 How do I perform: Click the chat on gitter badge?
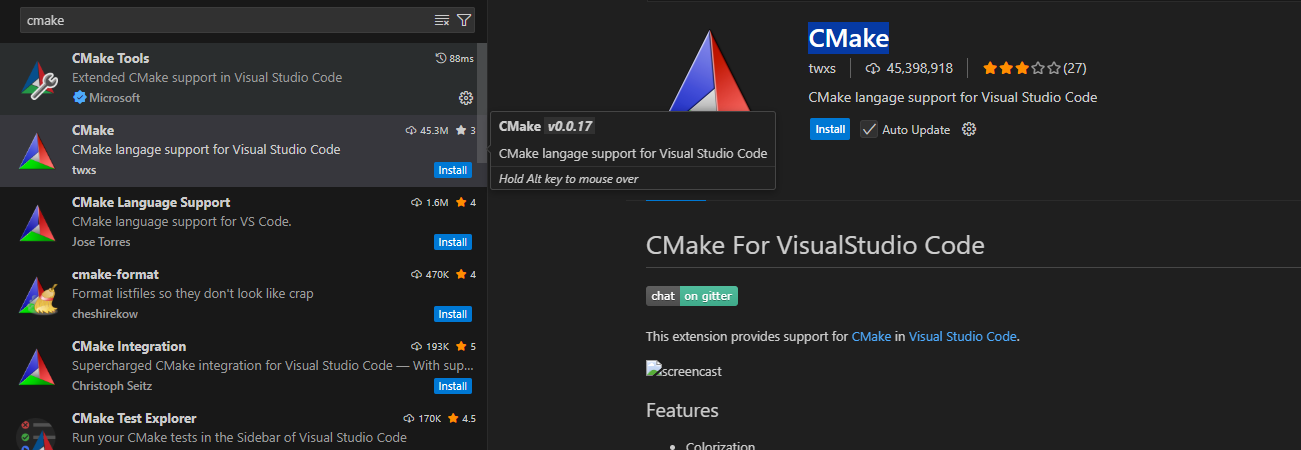[692, 296]
